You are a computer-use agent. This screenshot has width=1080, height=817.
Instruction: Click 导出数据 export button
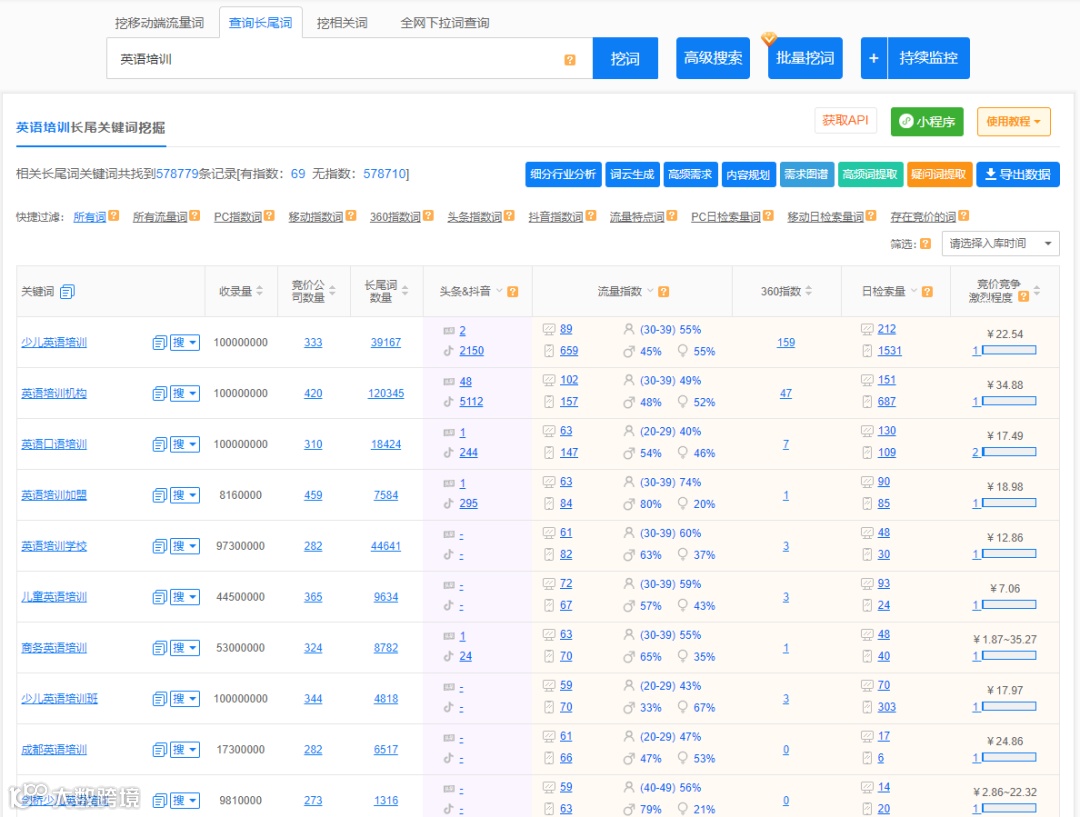pos(1017,174)
